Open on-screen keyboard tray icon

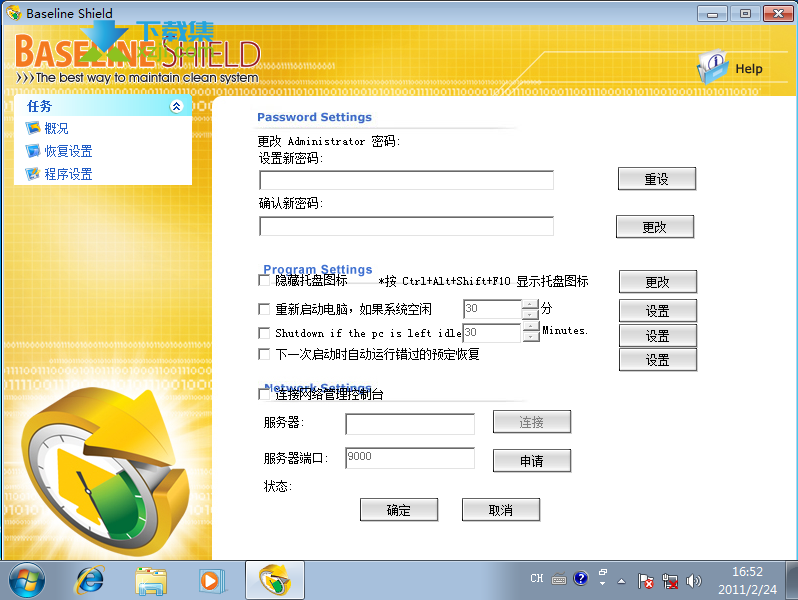(559, 579)
